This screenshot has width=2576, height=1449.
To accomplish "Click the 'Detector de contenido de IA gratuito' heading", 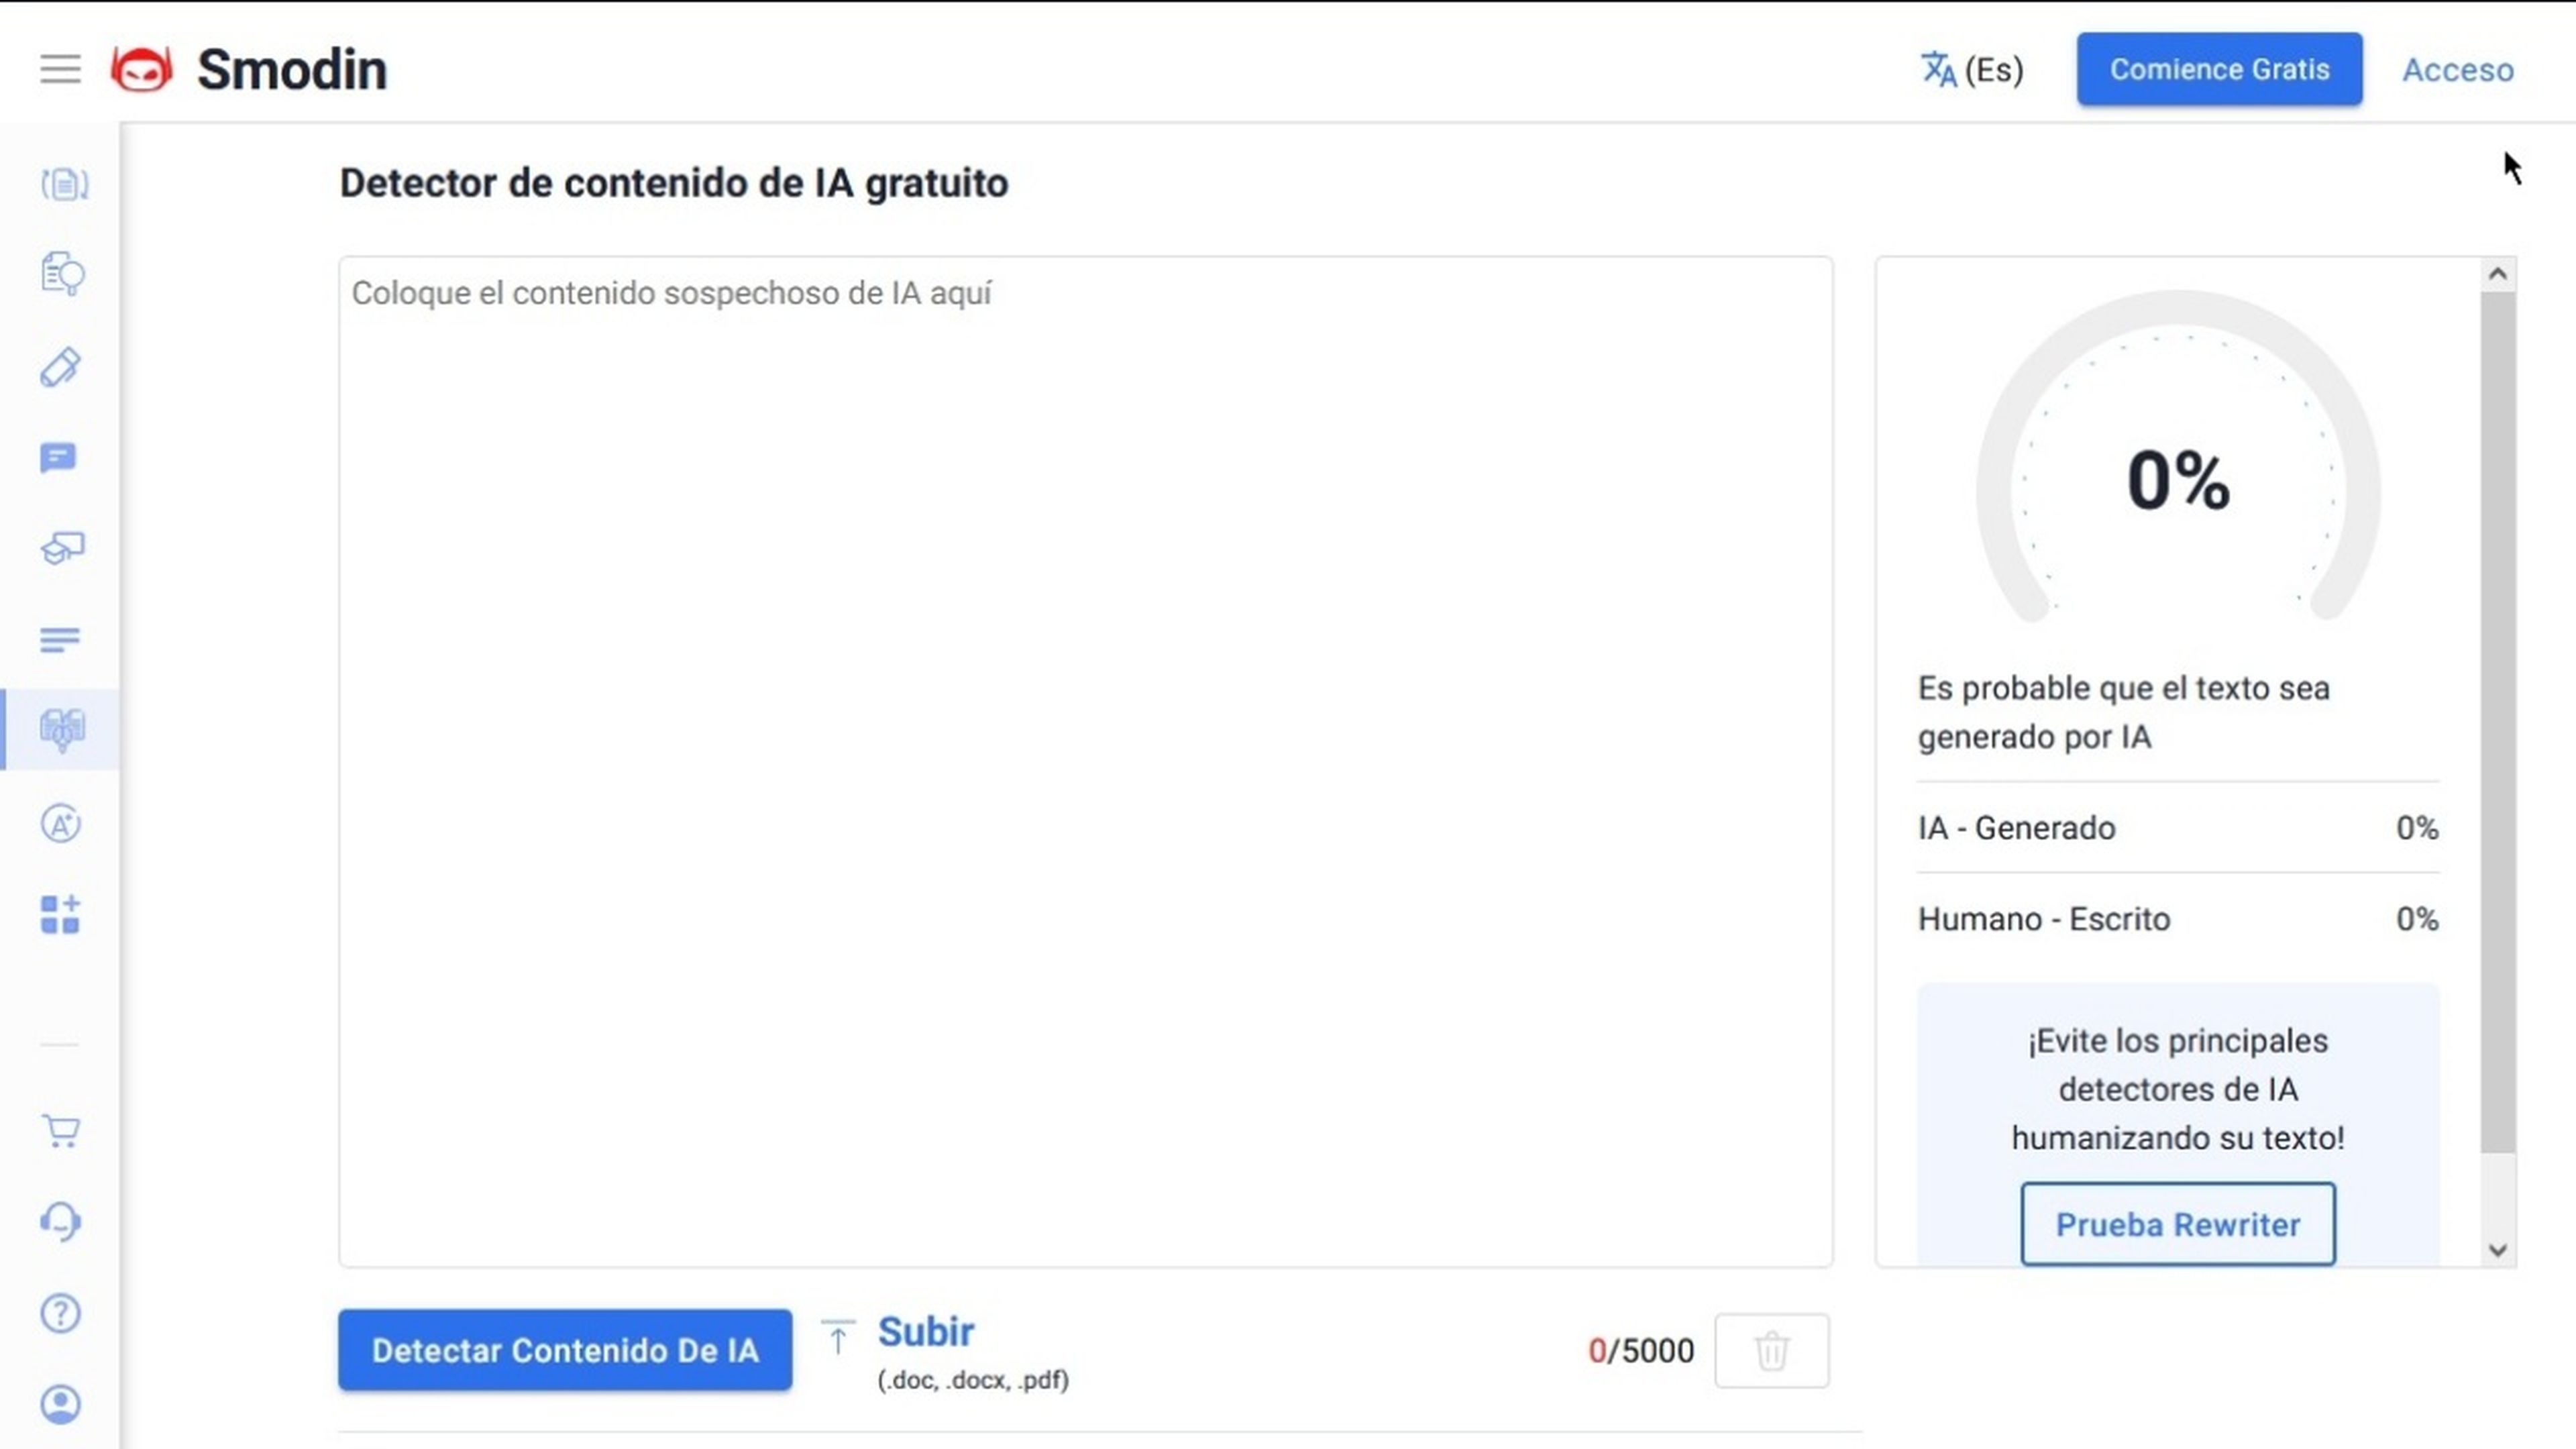I will 674,183.
